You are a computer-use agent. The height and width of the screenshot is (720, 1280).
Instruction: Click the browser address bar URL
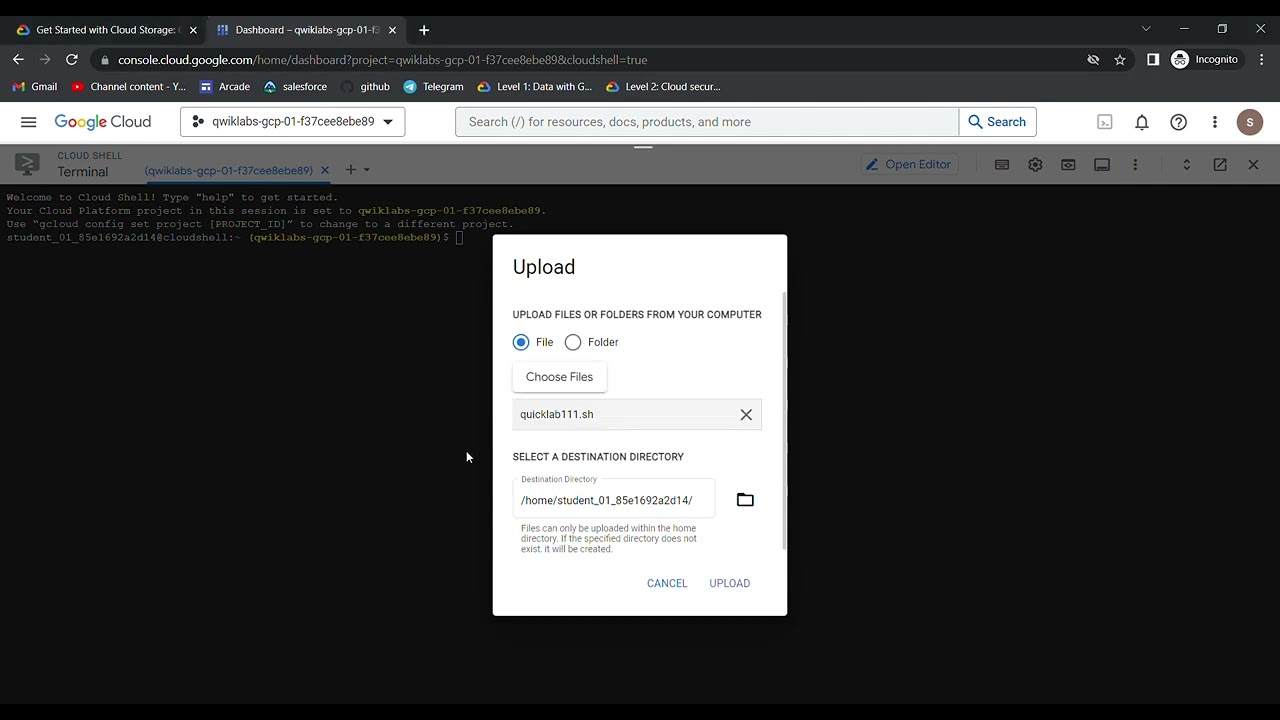(382, 60)
